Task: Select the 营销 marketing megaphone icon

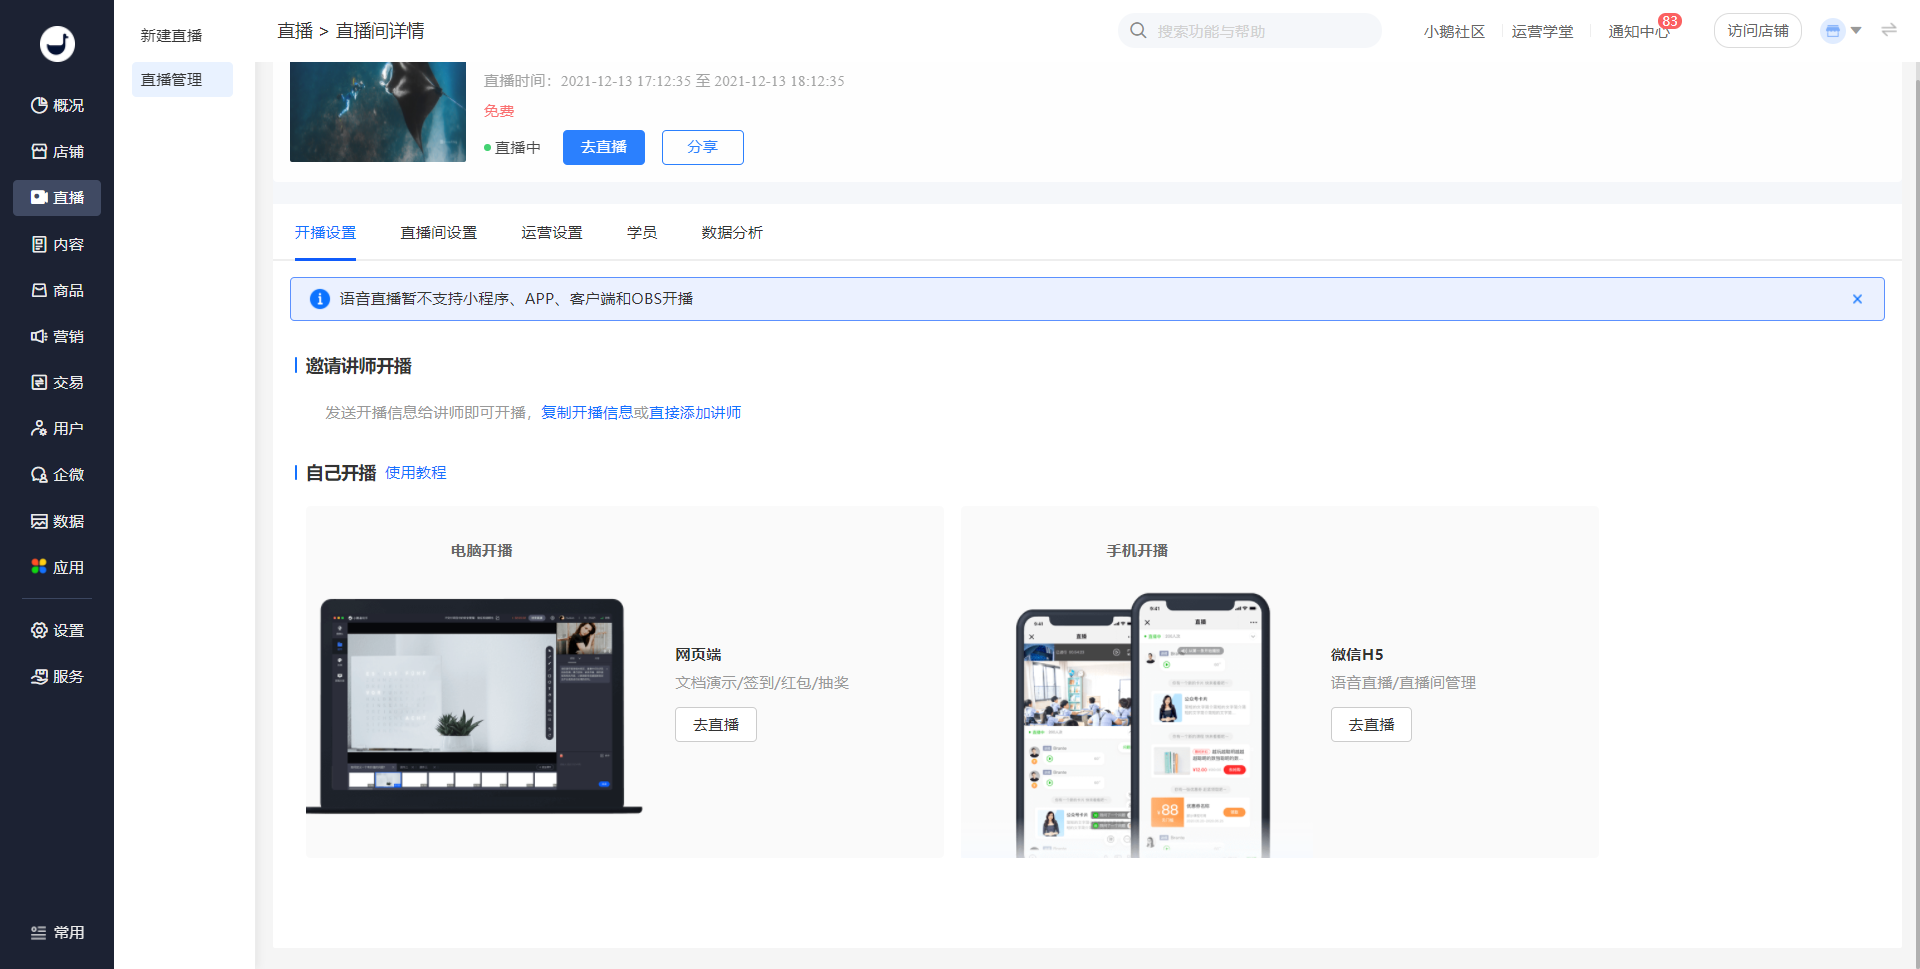Action: tap(39, 336)
